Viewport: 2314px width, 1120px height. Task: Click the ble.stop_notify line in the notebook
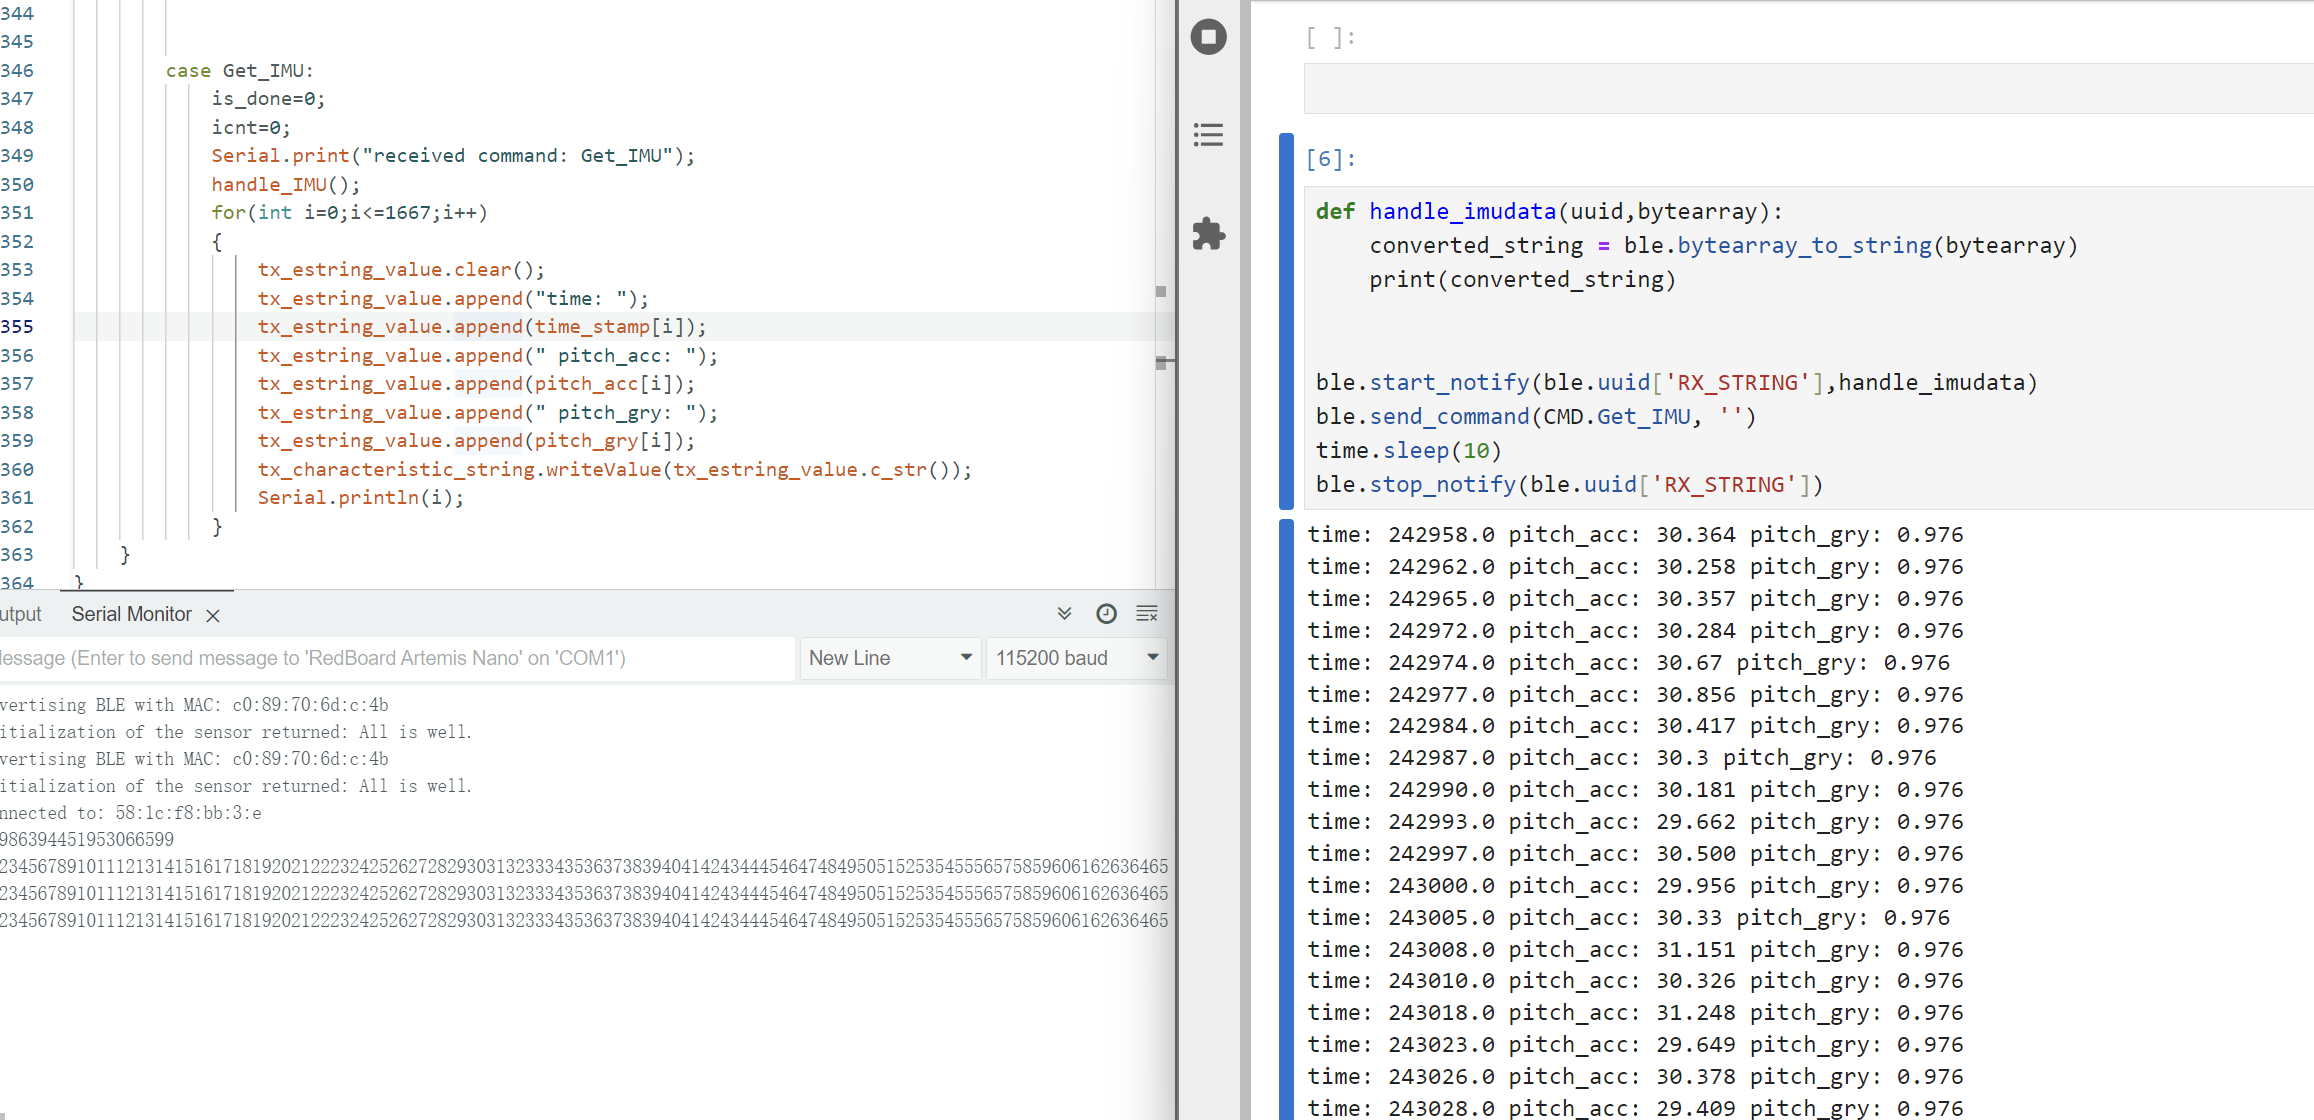(x=1569, y=484)
